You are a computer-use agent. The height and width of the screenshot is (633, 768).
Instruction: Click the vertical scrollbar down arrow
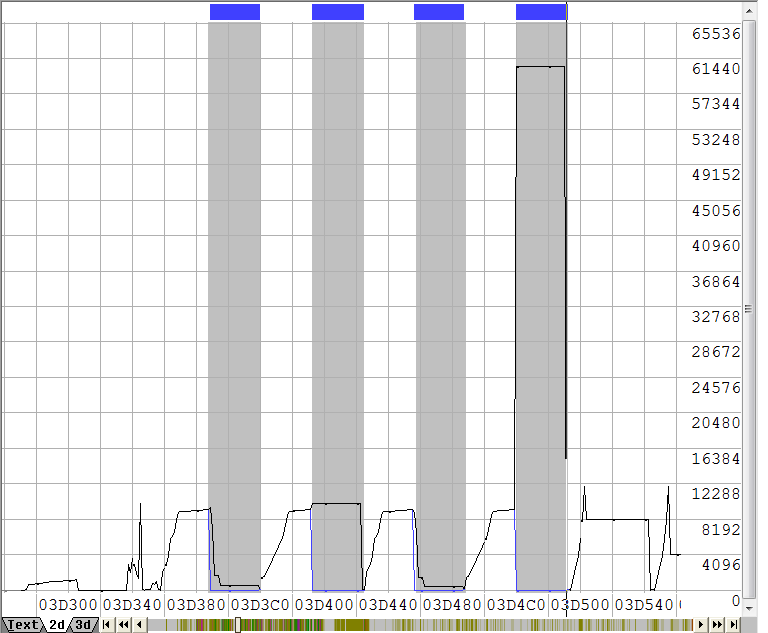pos(749,608)
